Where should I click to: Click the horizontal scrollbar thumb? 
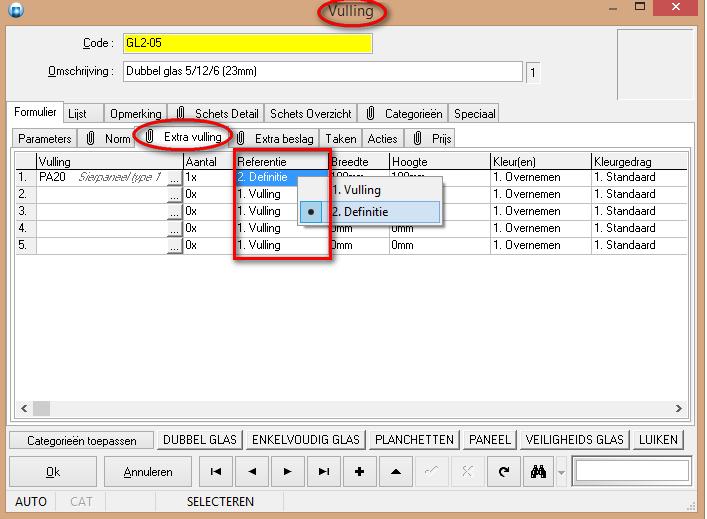41,409
